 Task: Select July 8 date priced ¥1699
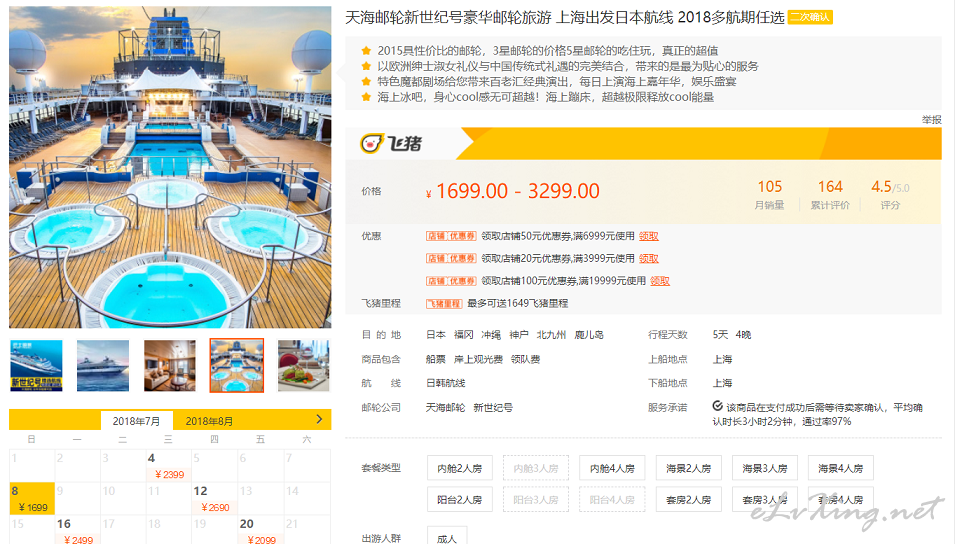(32, 498)
